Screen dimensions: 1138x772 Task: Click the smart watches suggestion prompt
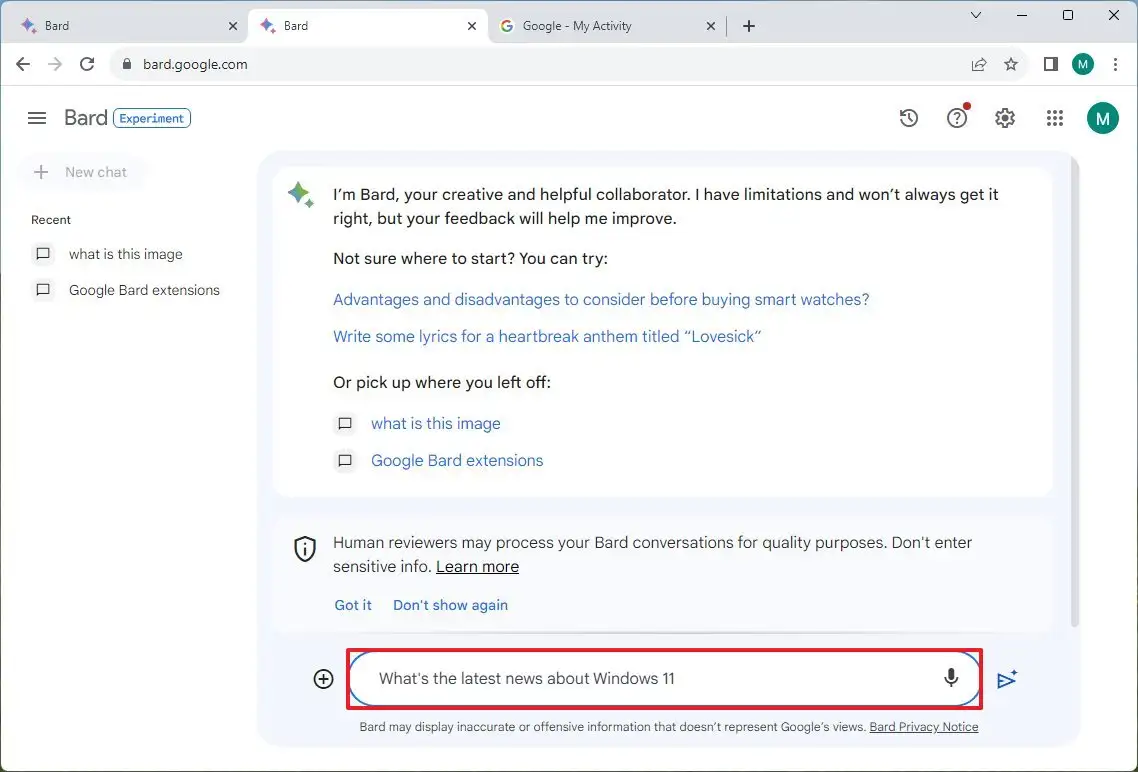tap(600, 299)
